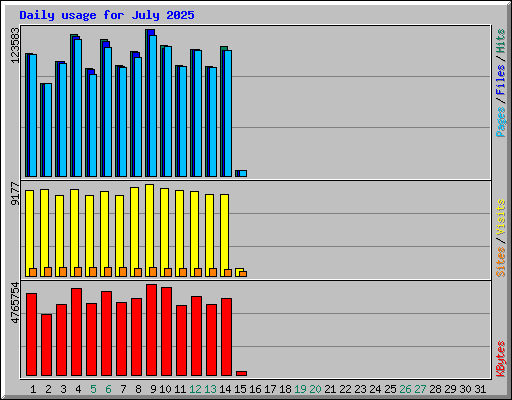Image resolution: width=512 pixels, height=400 pixels.
Task: Click the orange sites bar for day 3
Action: tap(63, 272)
